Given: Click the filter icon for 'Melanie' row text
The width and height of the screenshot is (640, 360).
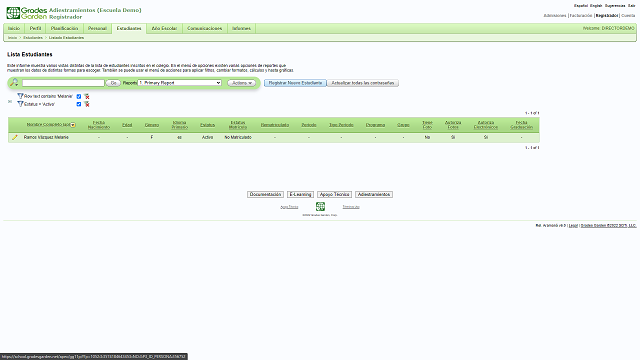Looking at the screenshot, I should pyautogui.click(x=20, y=96).
